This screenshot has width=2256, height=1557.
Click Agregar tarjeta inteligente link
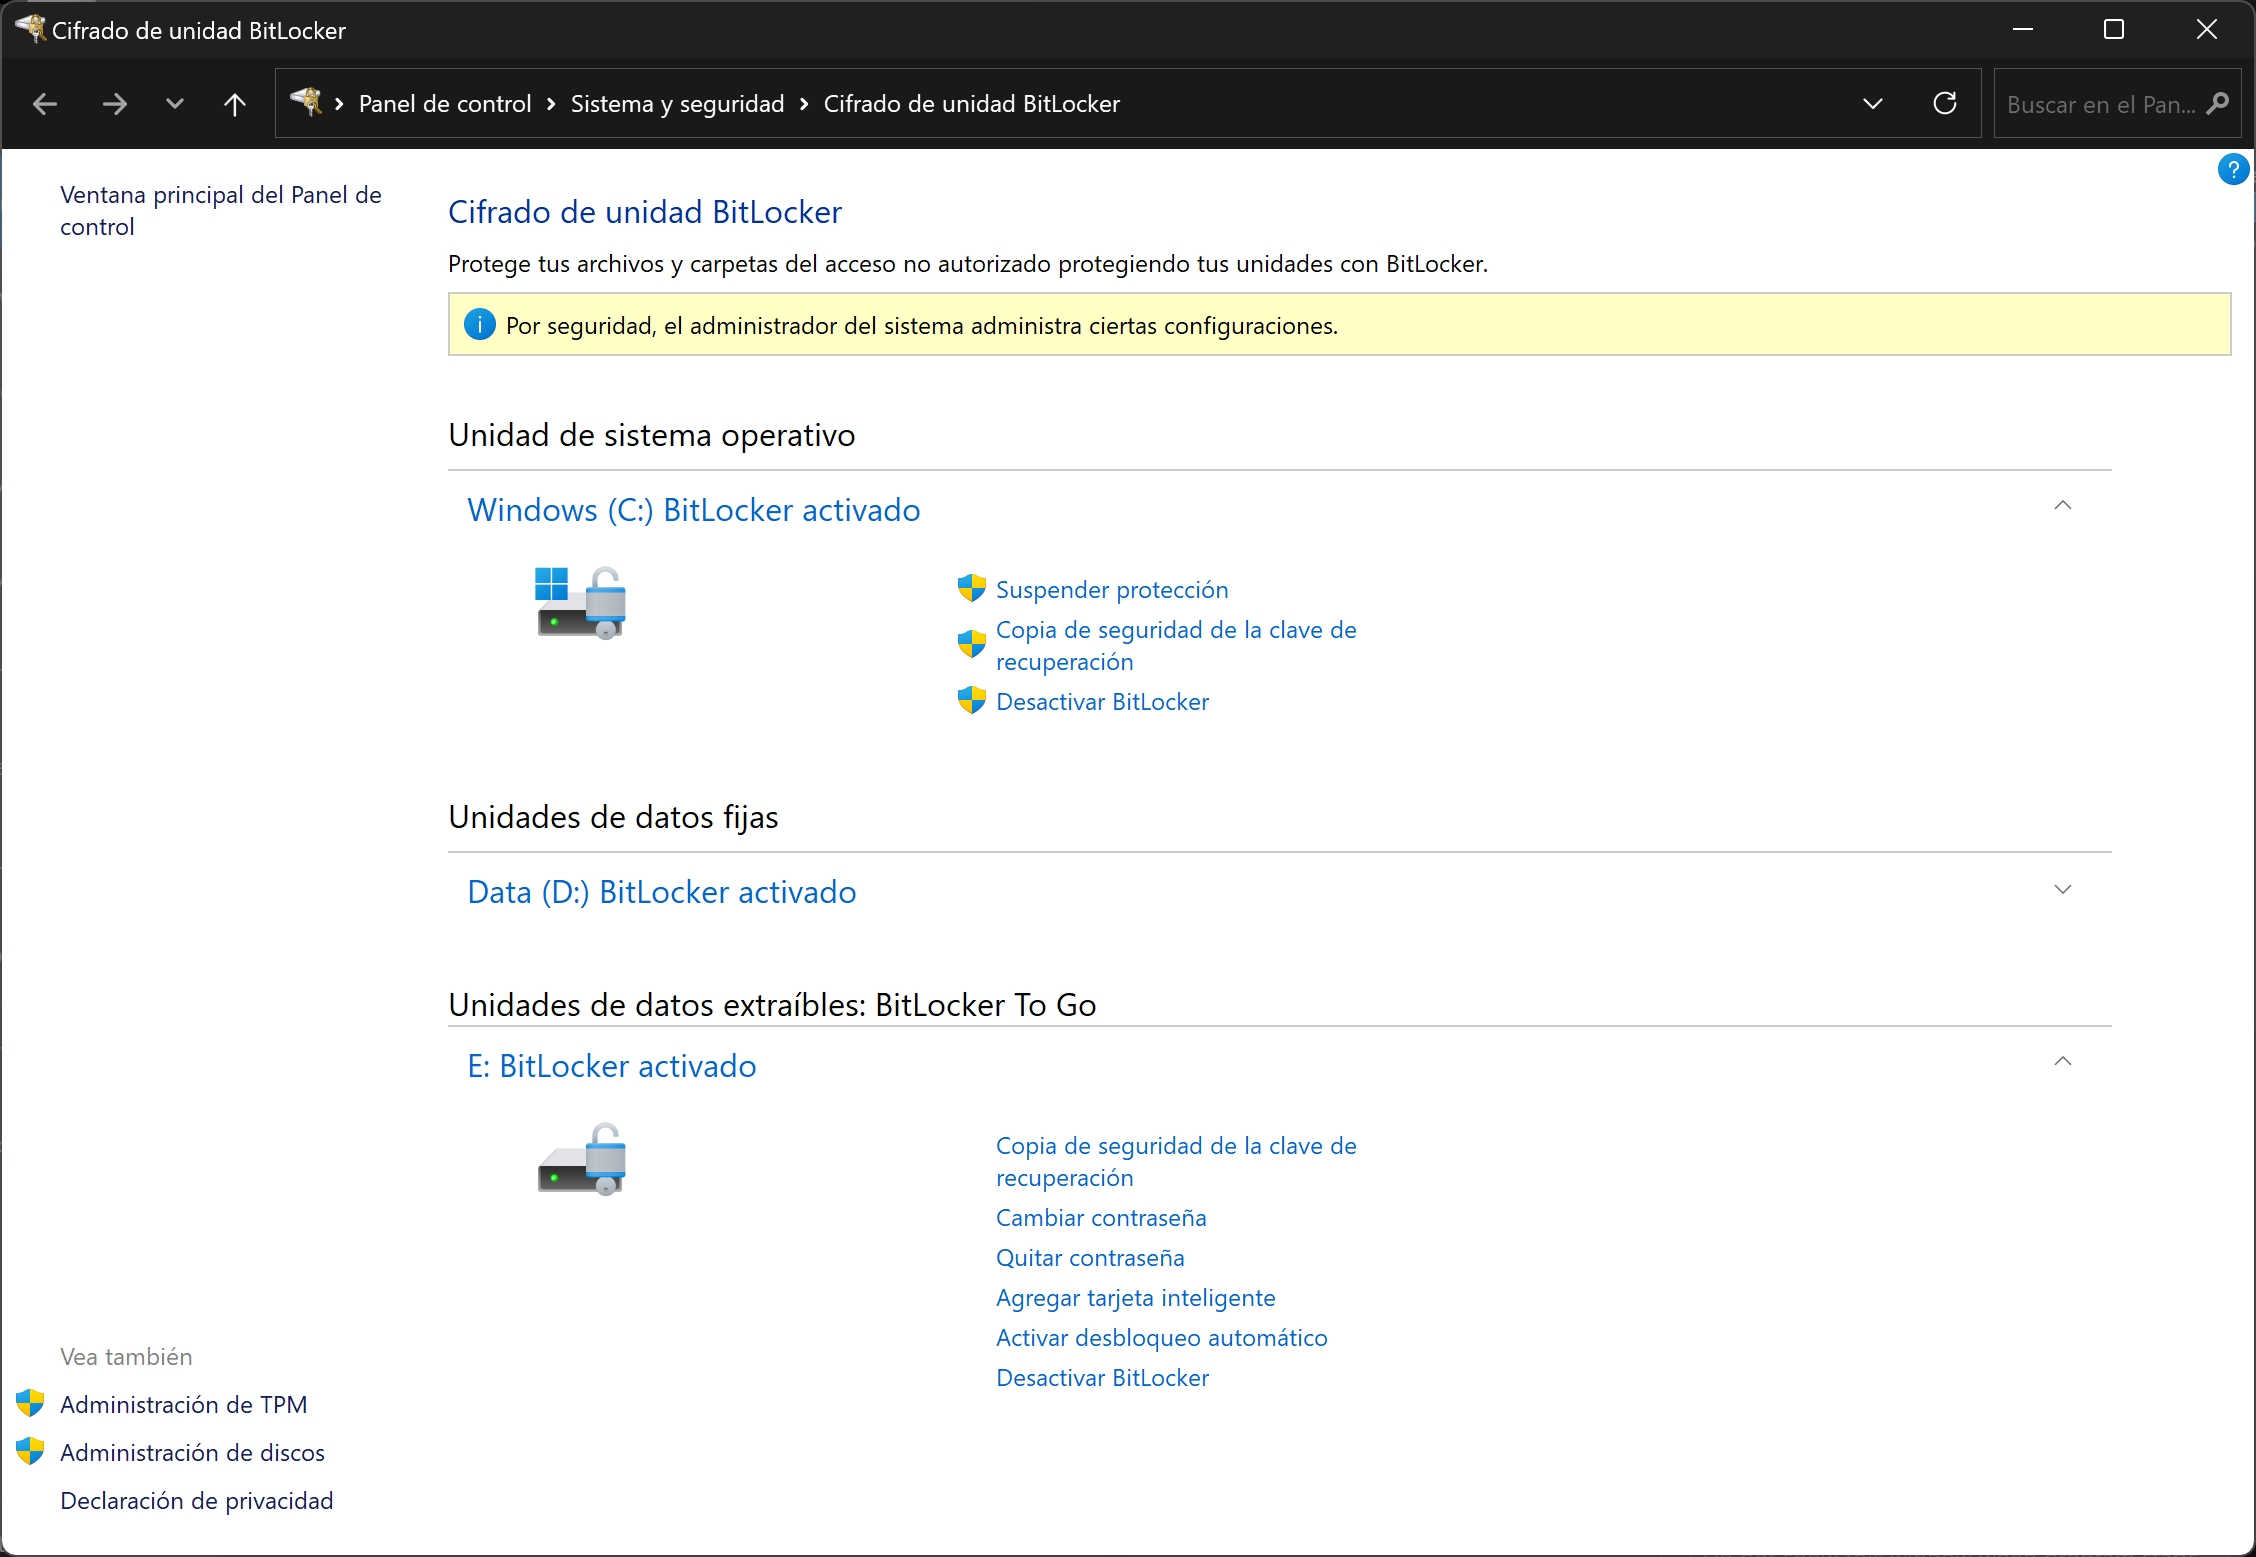pos(1136,1298)
